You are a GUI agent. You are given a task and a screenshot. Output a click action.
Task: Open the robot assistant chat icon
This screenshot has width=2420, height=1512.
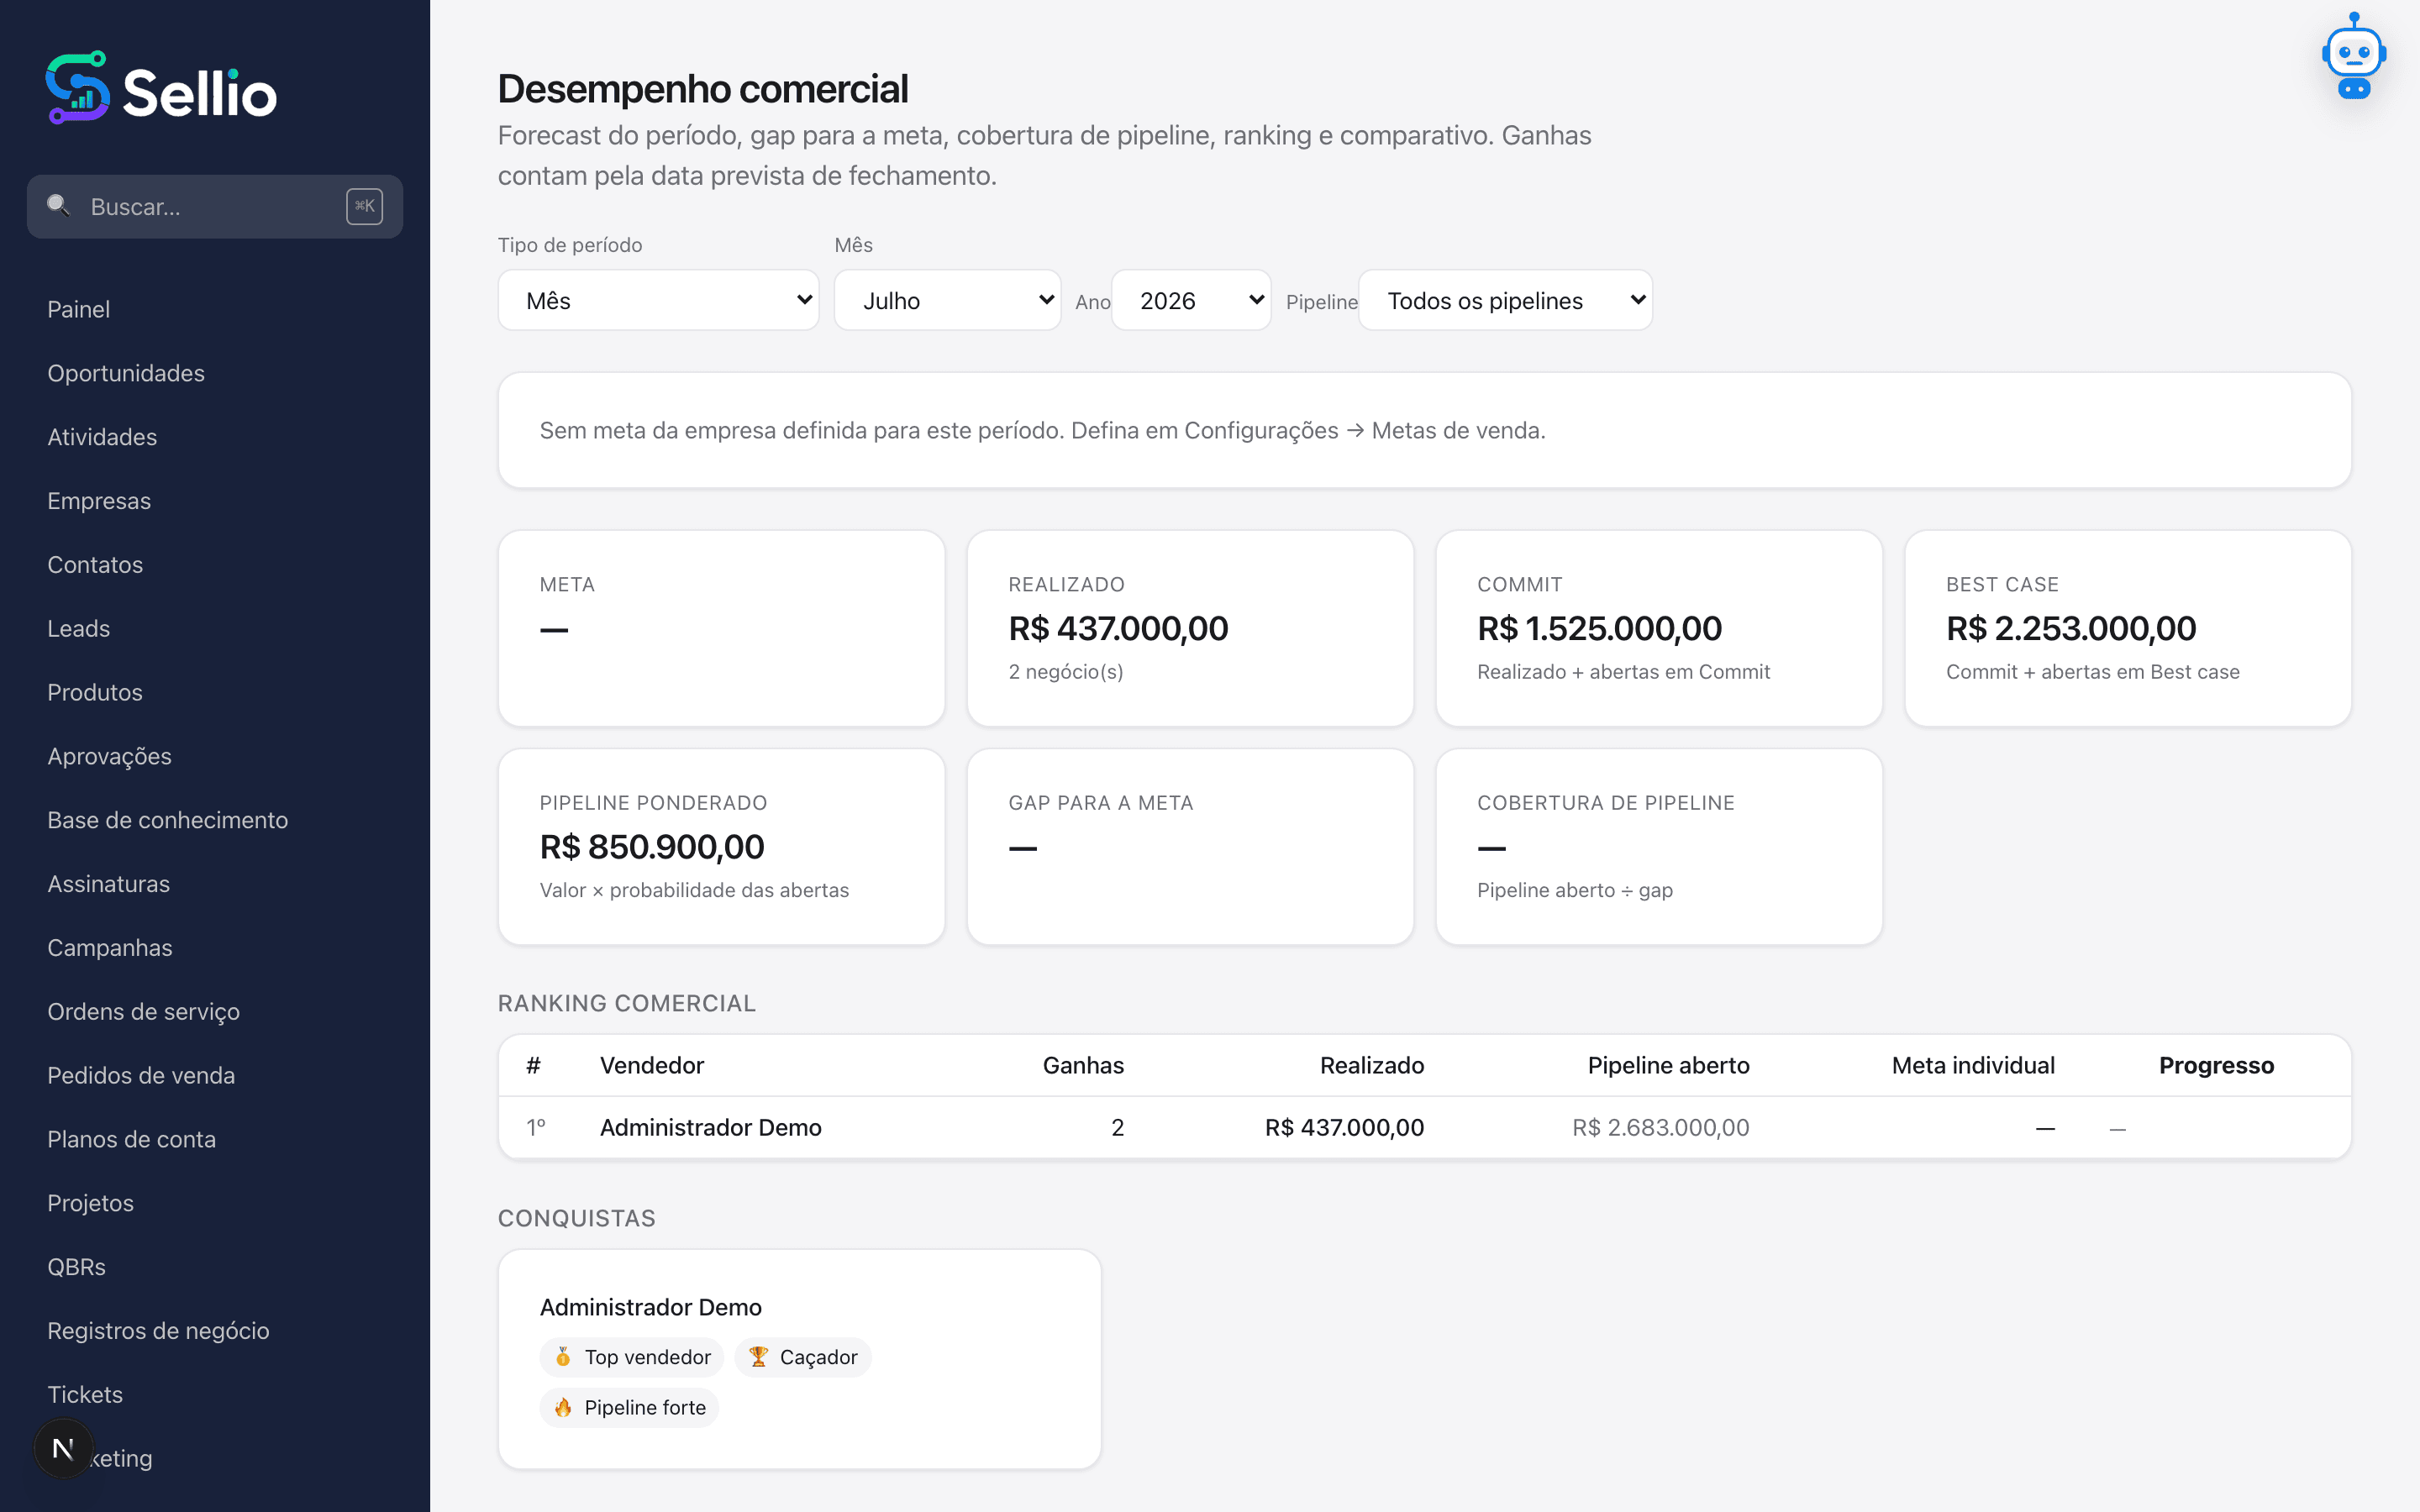pos(2353,56)
